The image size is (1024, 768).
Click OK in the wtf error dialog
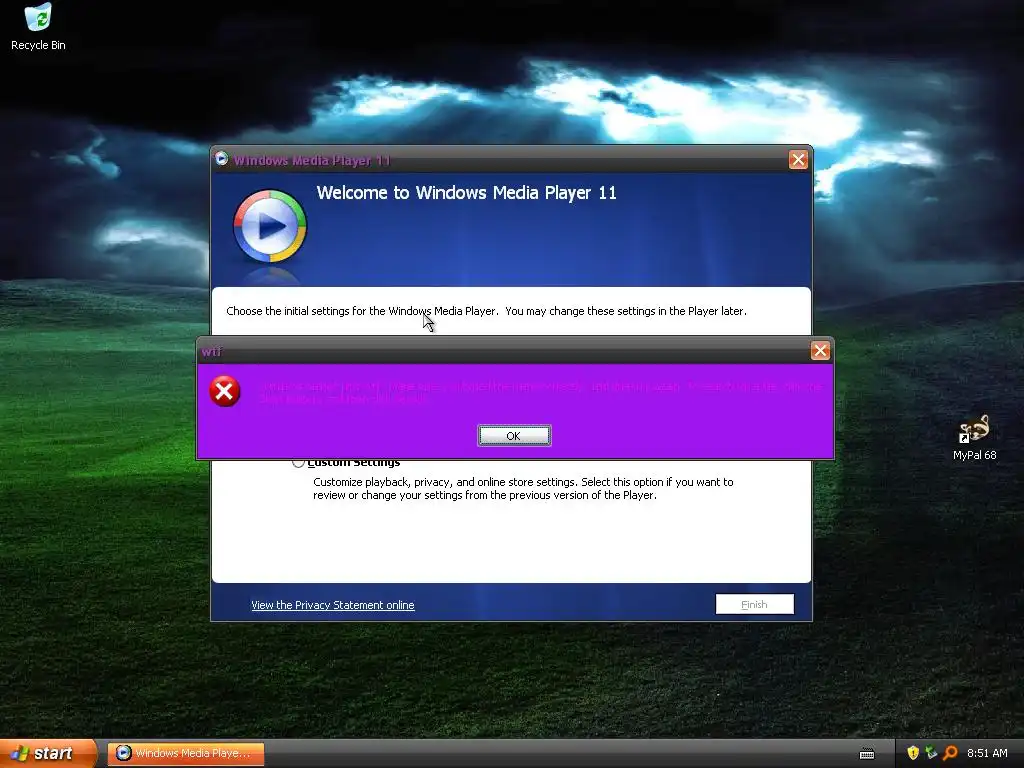[x=514, y=436]
